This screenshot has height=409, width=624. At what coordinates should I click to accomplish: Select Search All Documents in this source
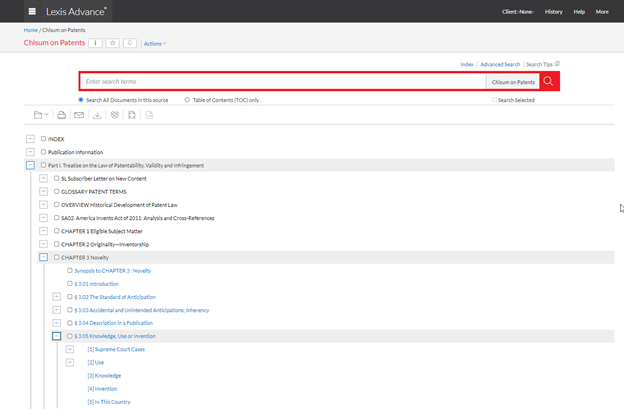click(x=81, y=100)
